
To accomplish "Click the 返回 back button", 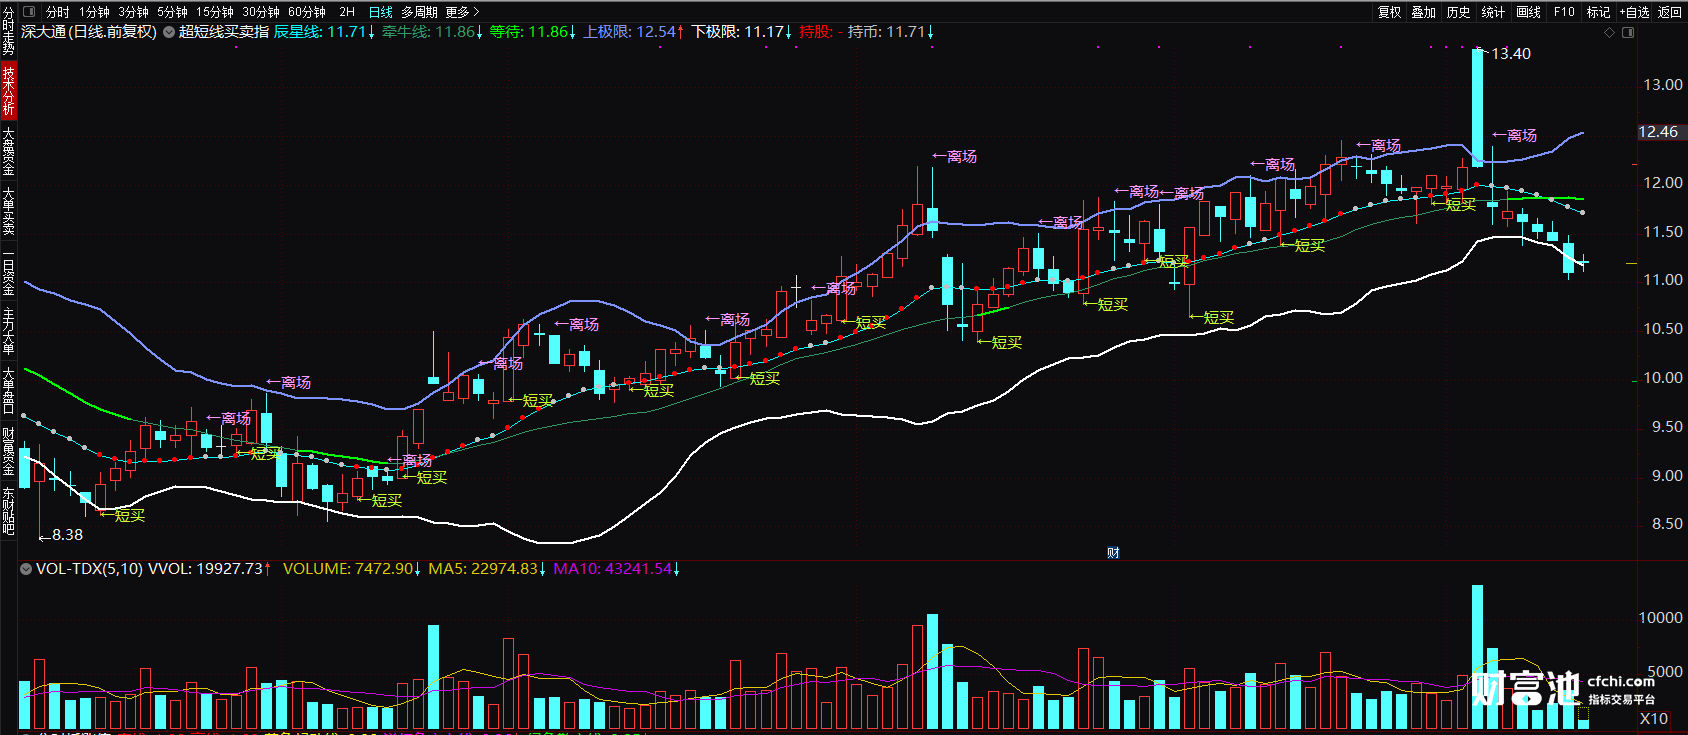I will [1670, 12].
